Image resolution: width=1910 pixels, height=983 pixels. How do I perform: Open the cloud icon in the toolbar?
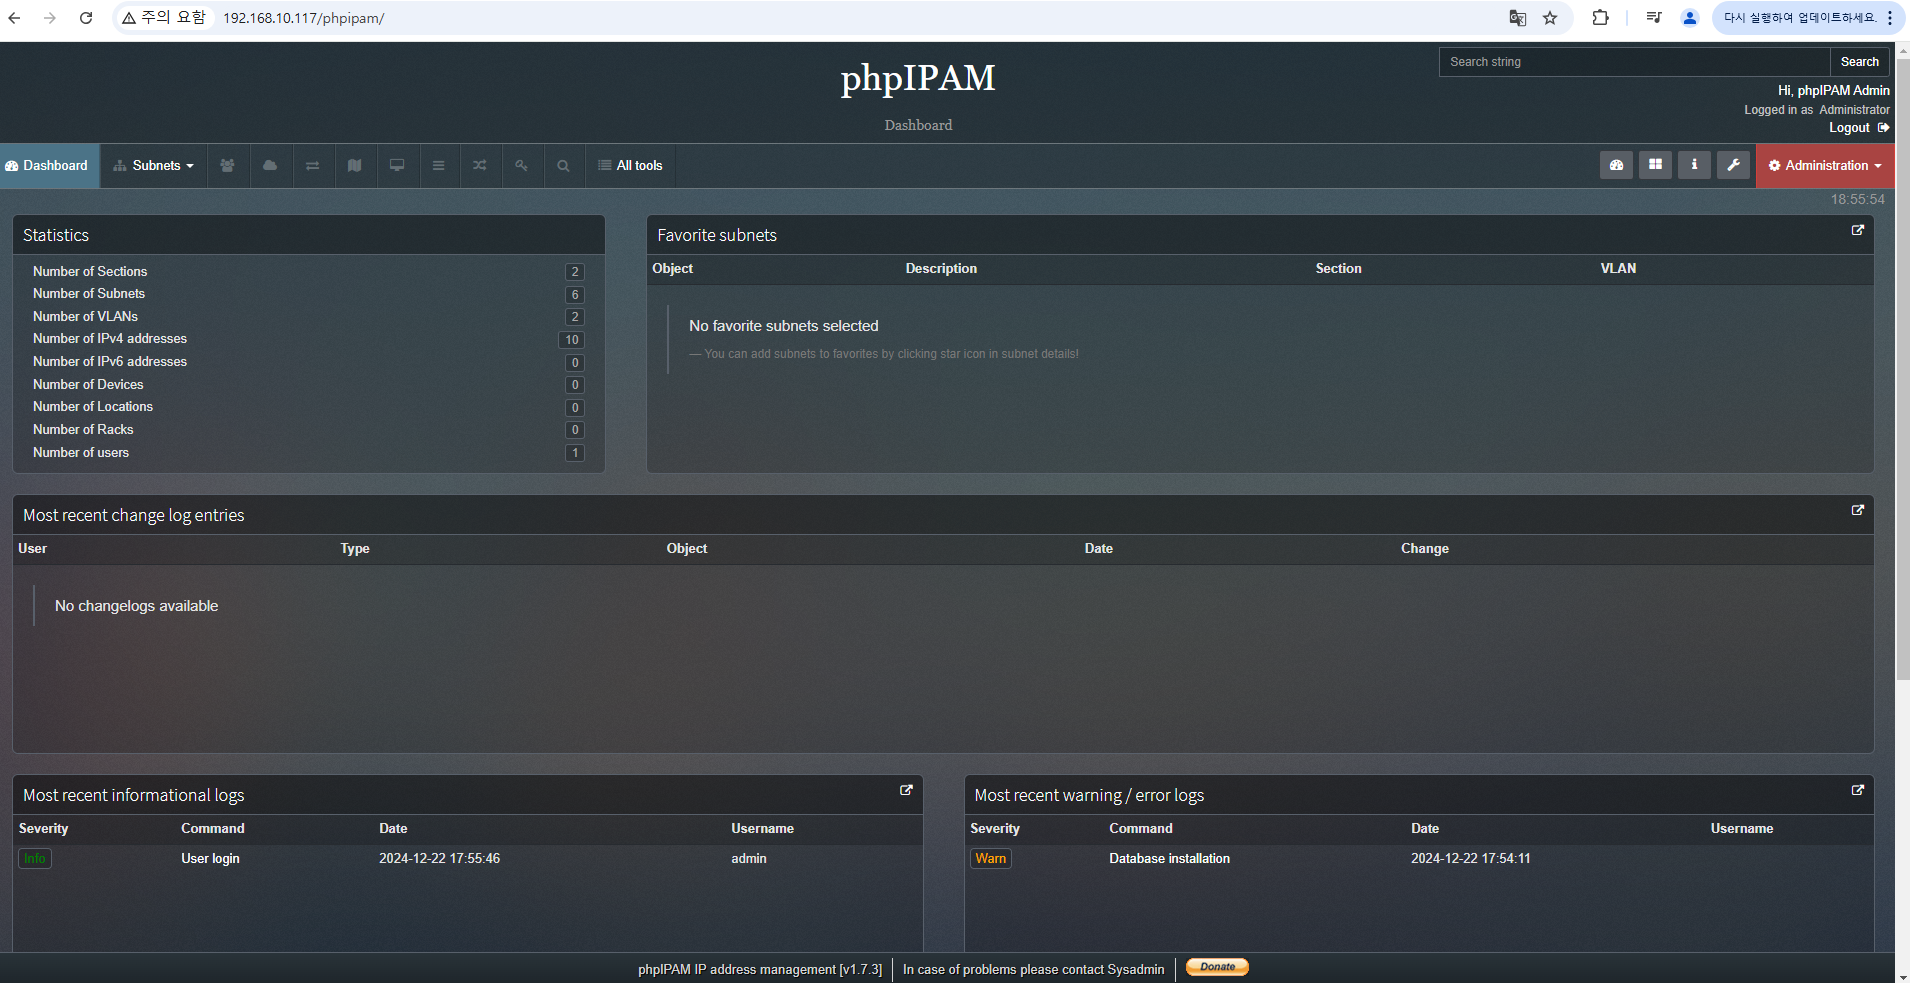tap(270, 166)
